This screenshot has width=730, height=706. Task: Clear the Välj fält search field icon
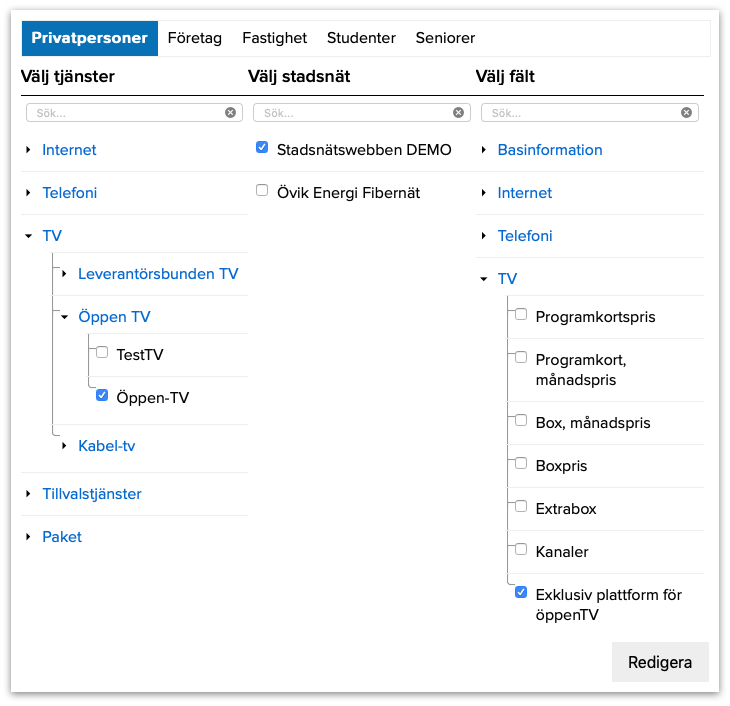pos(687,113)
